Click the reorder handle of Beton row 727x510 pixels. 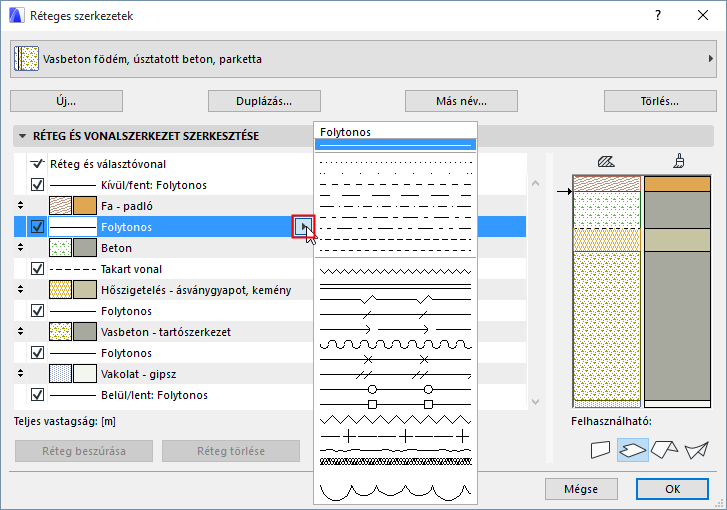click(20, 247)
